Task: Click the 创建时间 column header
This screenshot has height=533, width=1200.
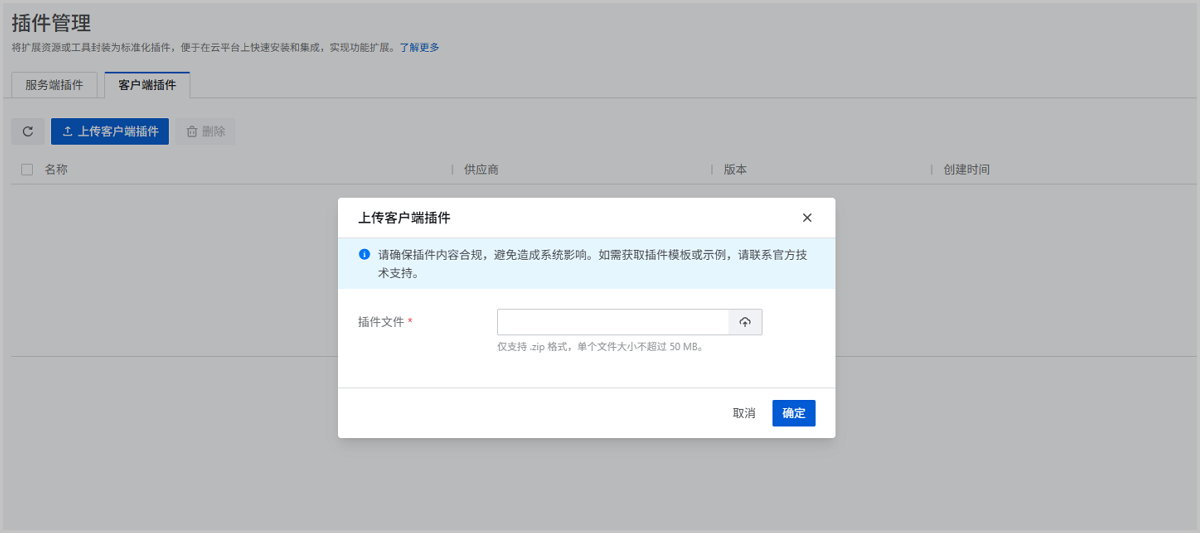Action: click(966, 170)
